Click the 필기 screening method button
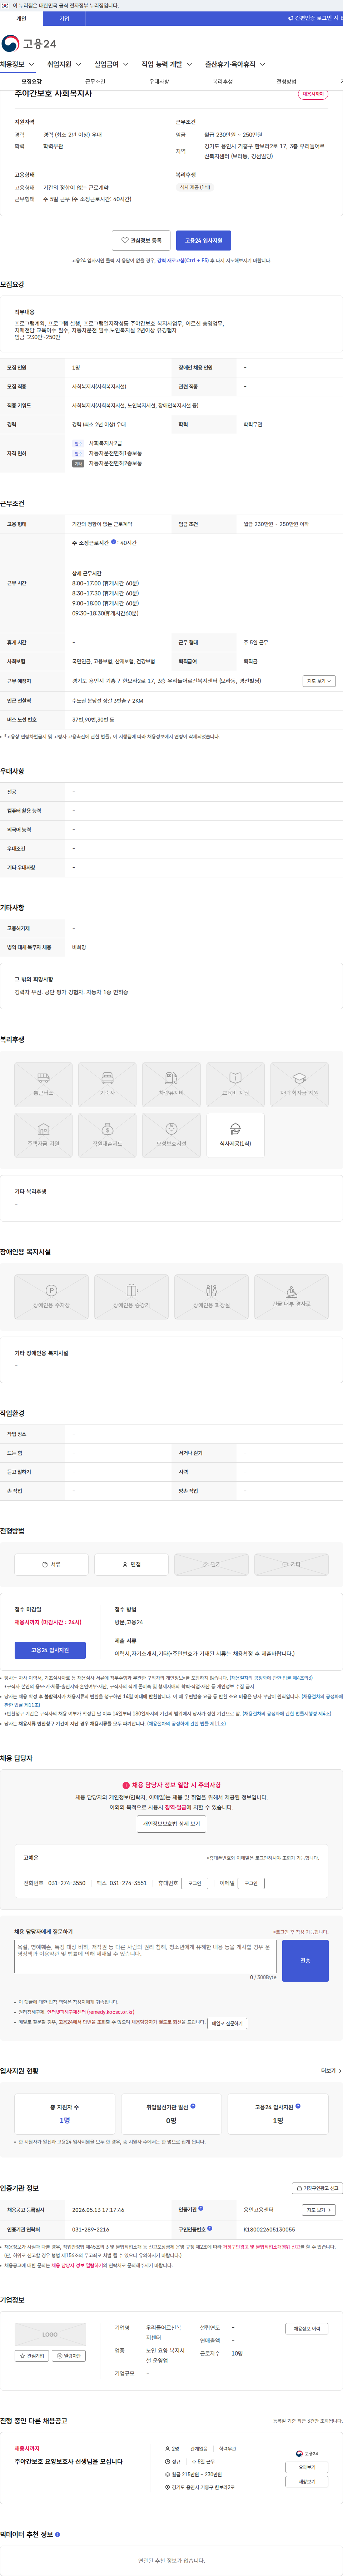The height and width of the screenshot is (2576, 343). click(211, 1564)
